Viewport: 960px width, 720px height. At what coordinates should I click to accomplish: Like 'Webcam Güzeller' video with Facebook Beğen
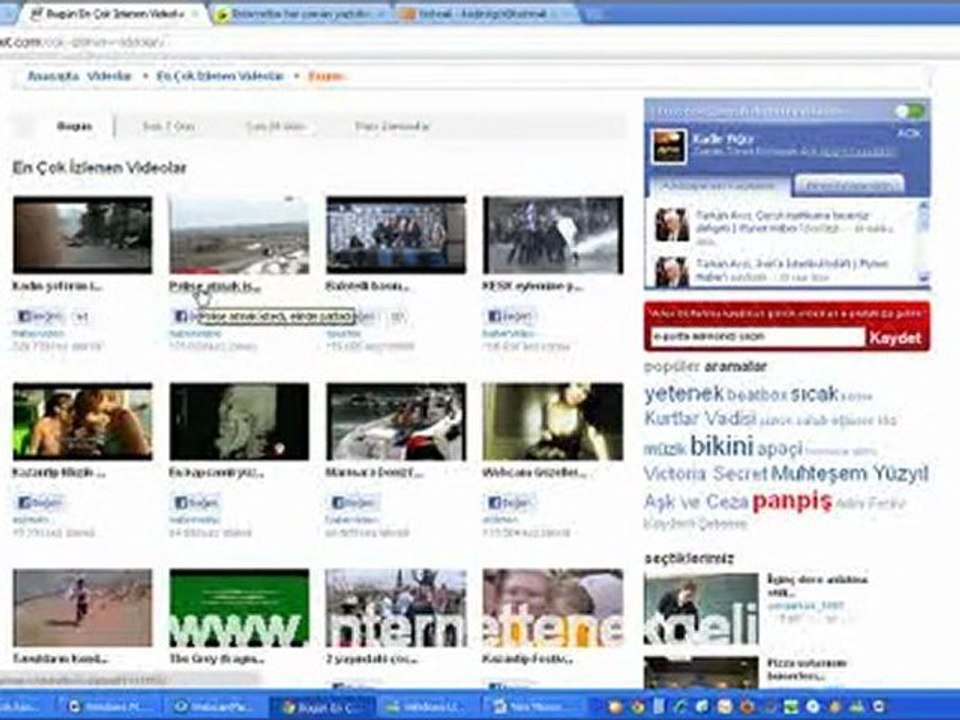point(510,503)
